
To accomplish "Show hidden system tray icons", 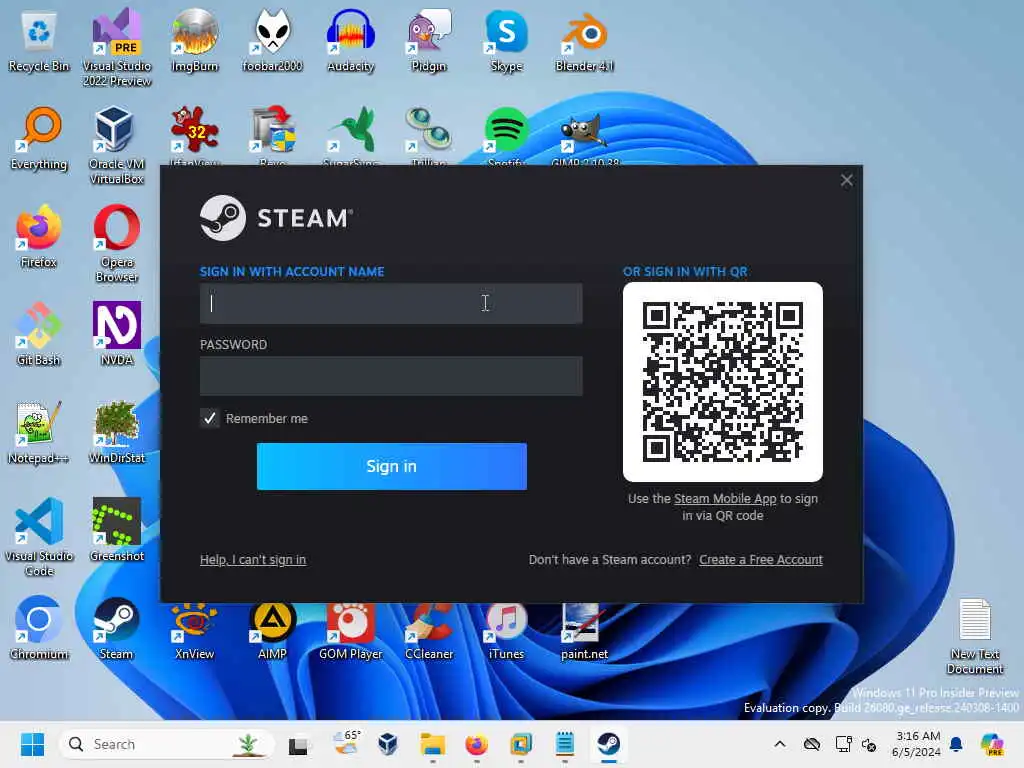I will pos(780,744).
